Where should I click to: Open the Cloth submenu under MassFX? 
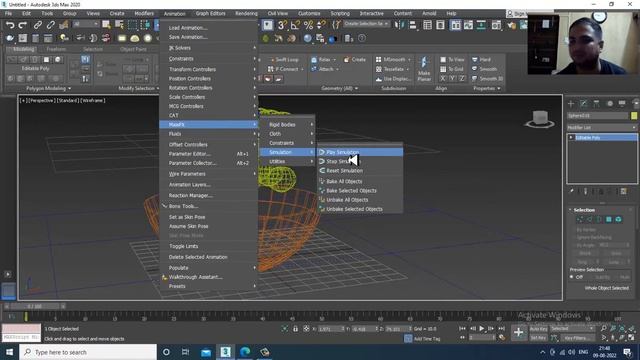pyautogui.click(x=287, y=134)
